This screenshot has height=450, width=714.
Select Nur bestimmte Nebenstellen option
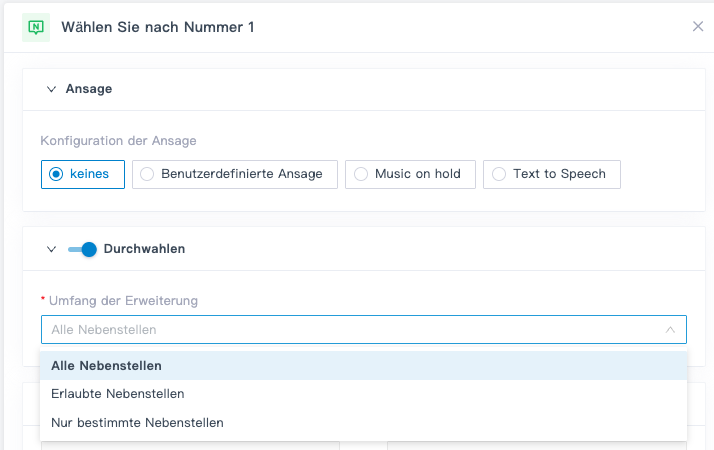tap(137, 423)
